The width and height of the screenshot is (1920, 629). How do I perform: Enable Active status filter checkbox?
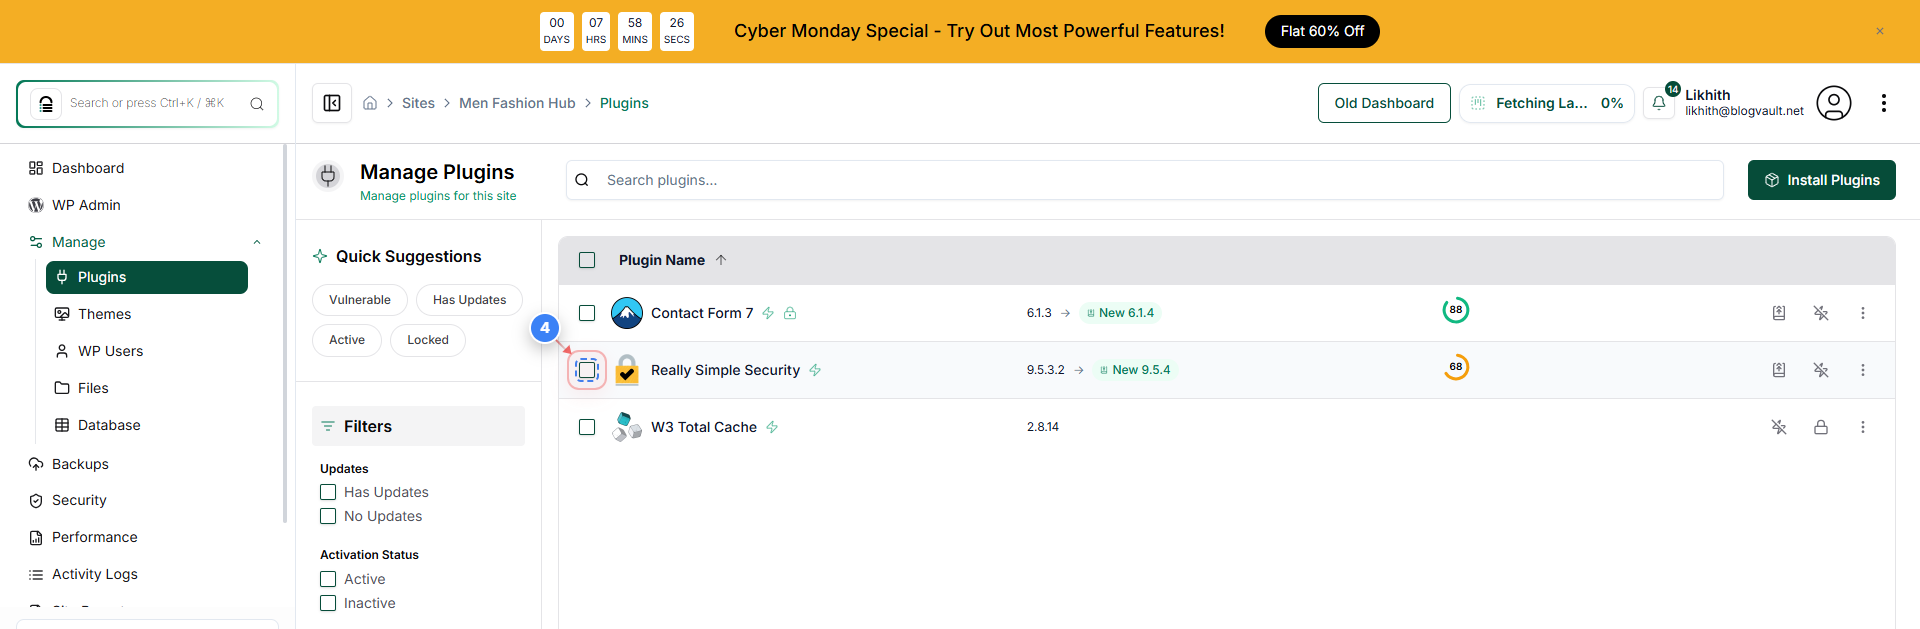(328, 579)
